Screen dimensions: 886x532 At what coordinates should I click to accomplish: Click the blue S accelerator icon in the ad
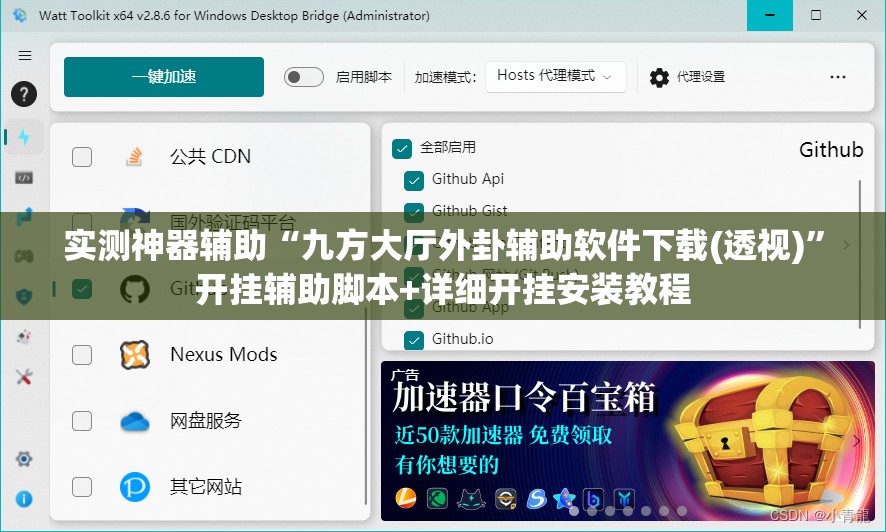(x=536, y=498)
